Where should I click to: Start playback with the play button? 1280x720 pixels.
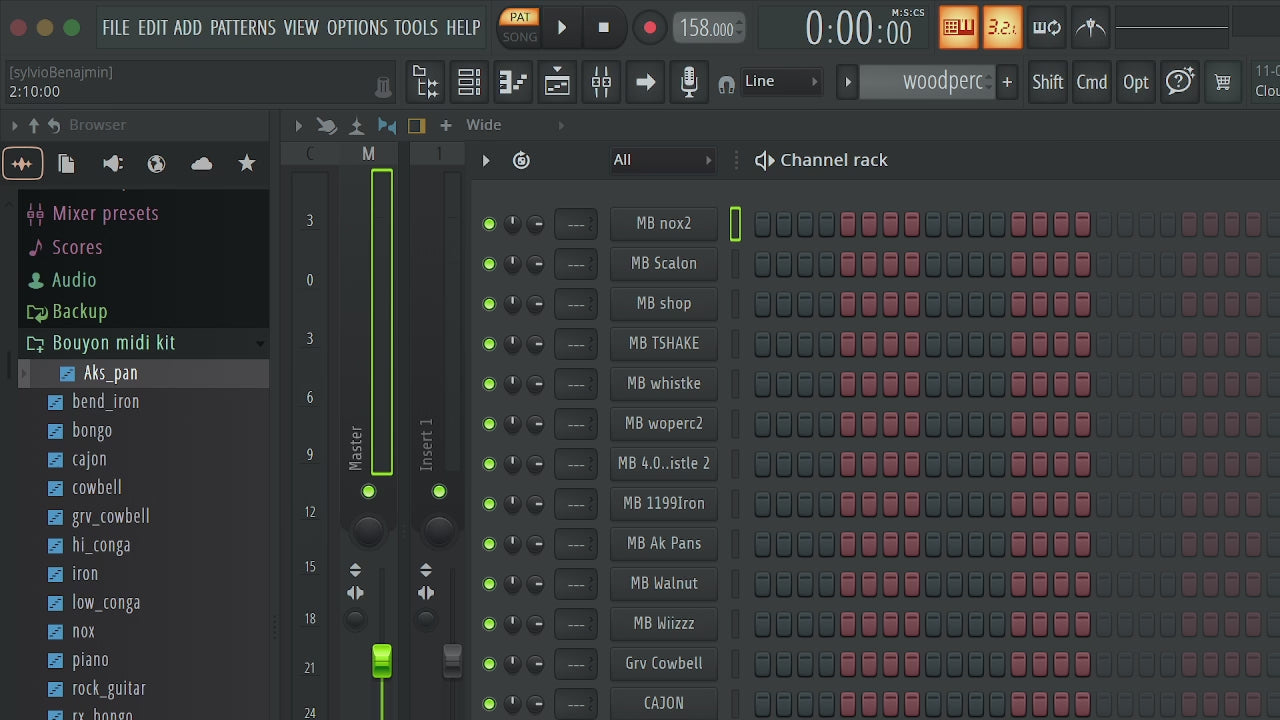coord(562,28)
